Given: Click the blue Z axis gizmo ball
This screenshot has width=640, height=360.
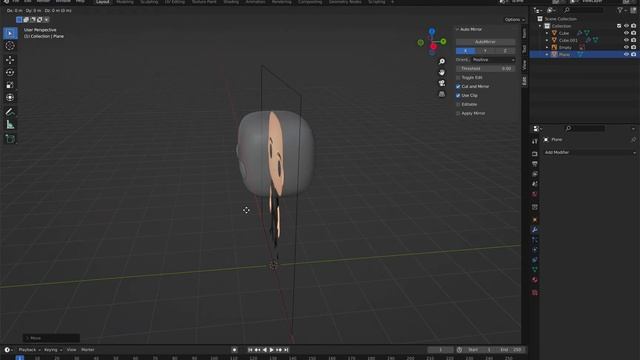Looking at the screenshot, I should point(432,31).
